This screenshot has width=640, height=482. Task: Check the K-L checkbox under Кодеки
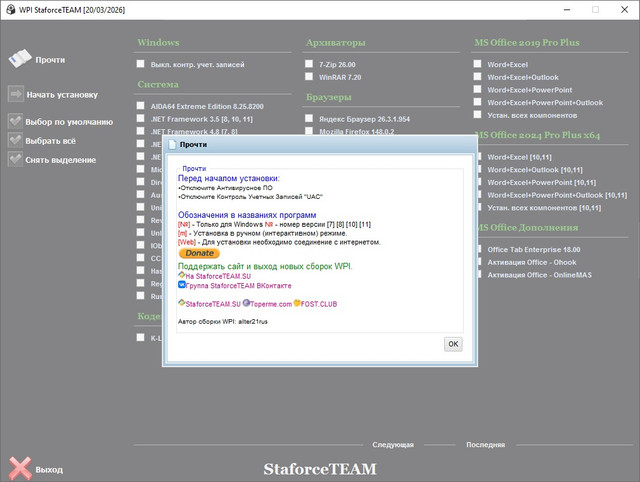pos(140,337)
